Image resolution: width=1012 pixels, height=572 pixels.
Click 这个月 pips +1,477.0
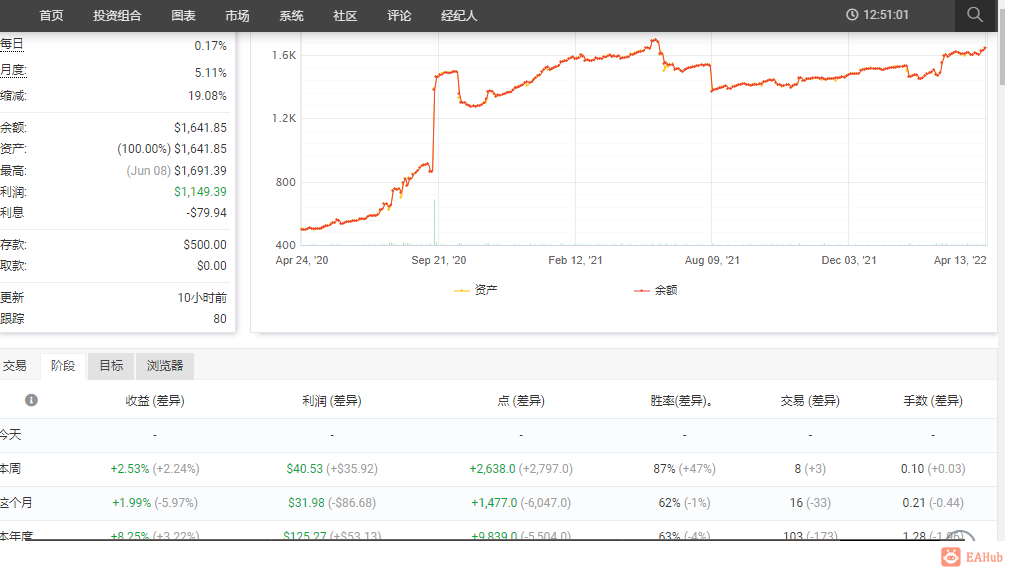coord(494,502)
